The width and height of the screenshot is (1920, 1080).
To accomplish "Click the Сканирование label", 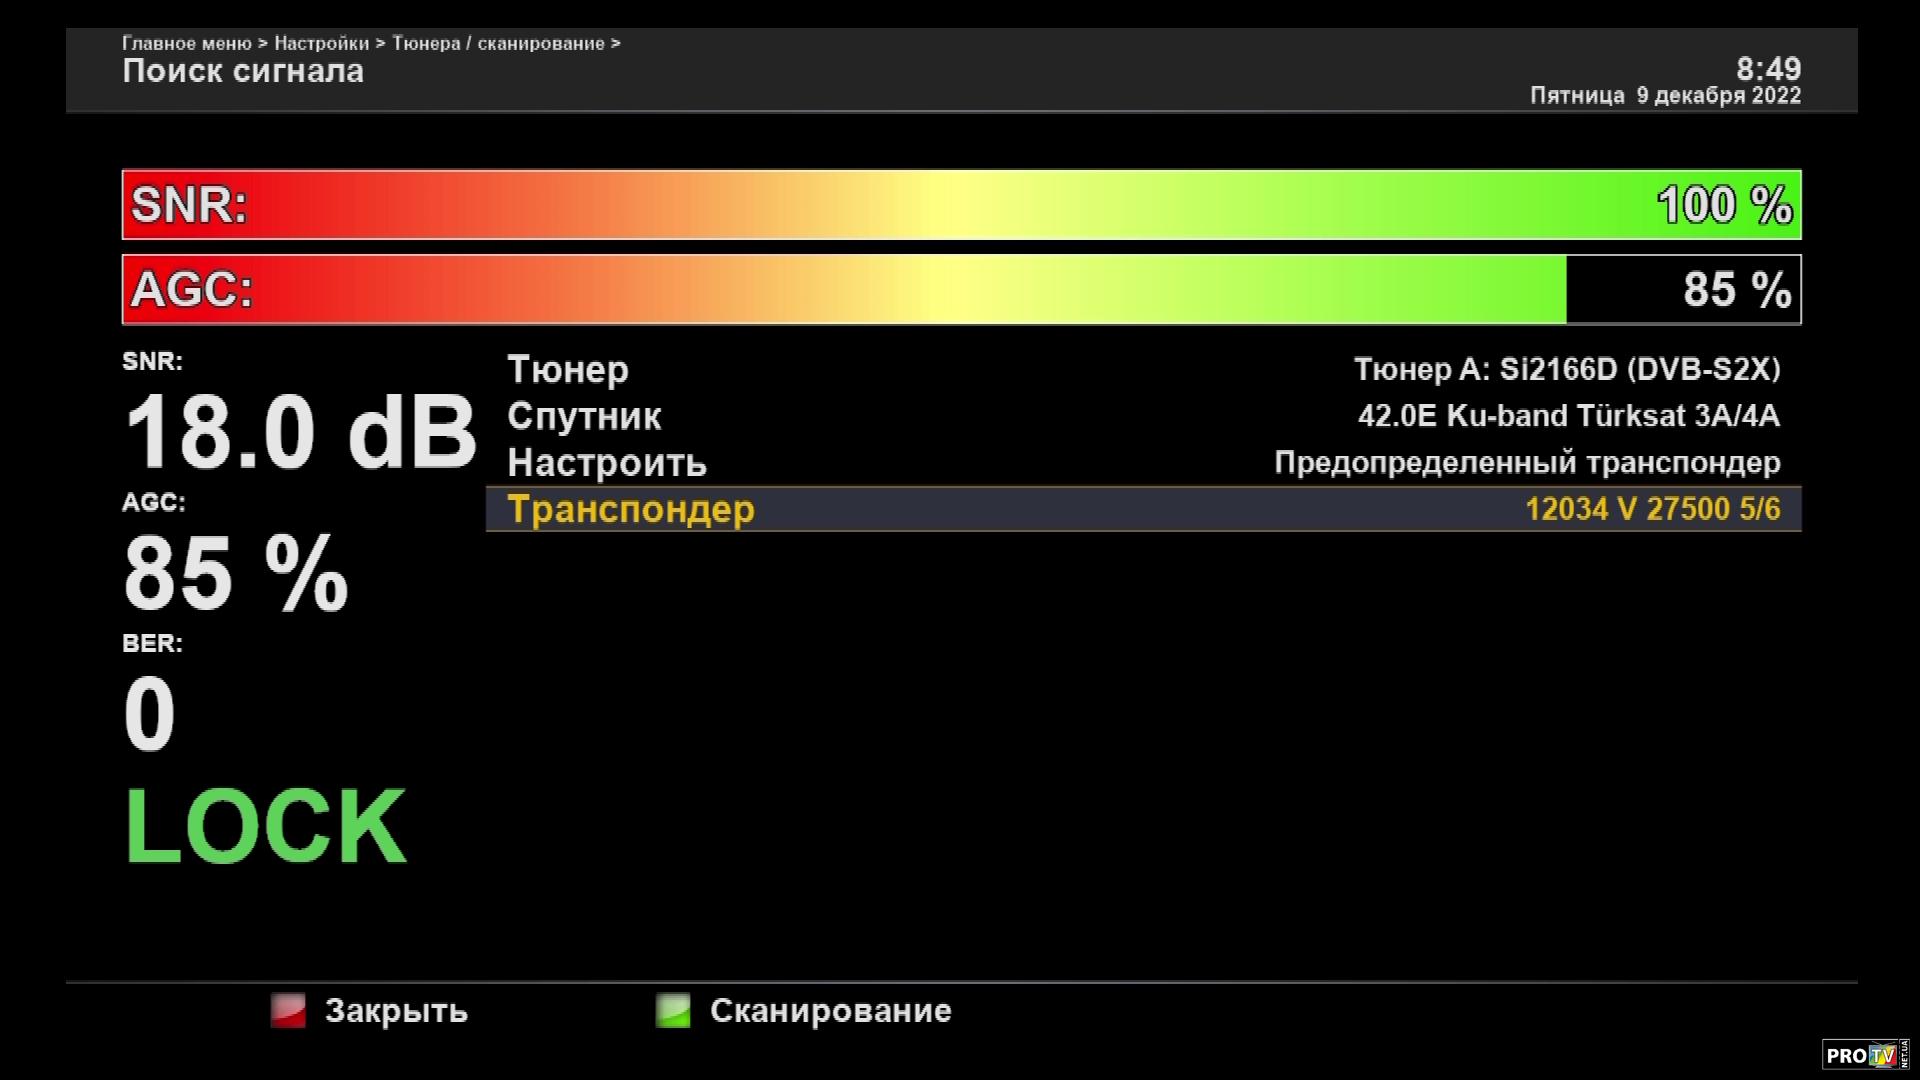I will tap(829, 1010).
